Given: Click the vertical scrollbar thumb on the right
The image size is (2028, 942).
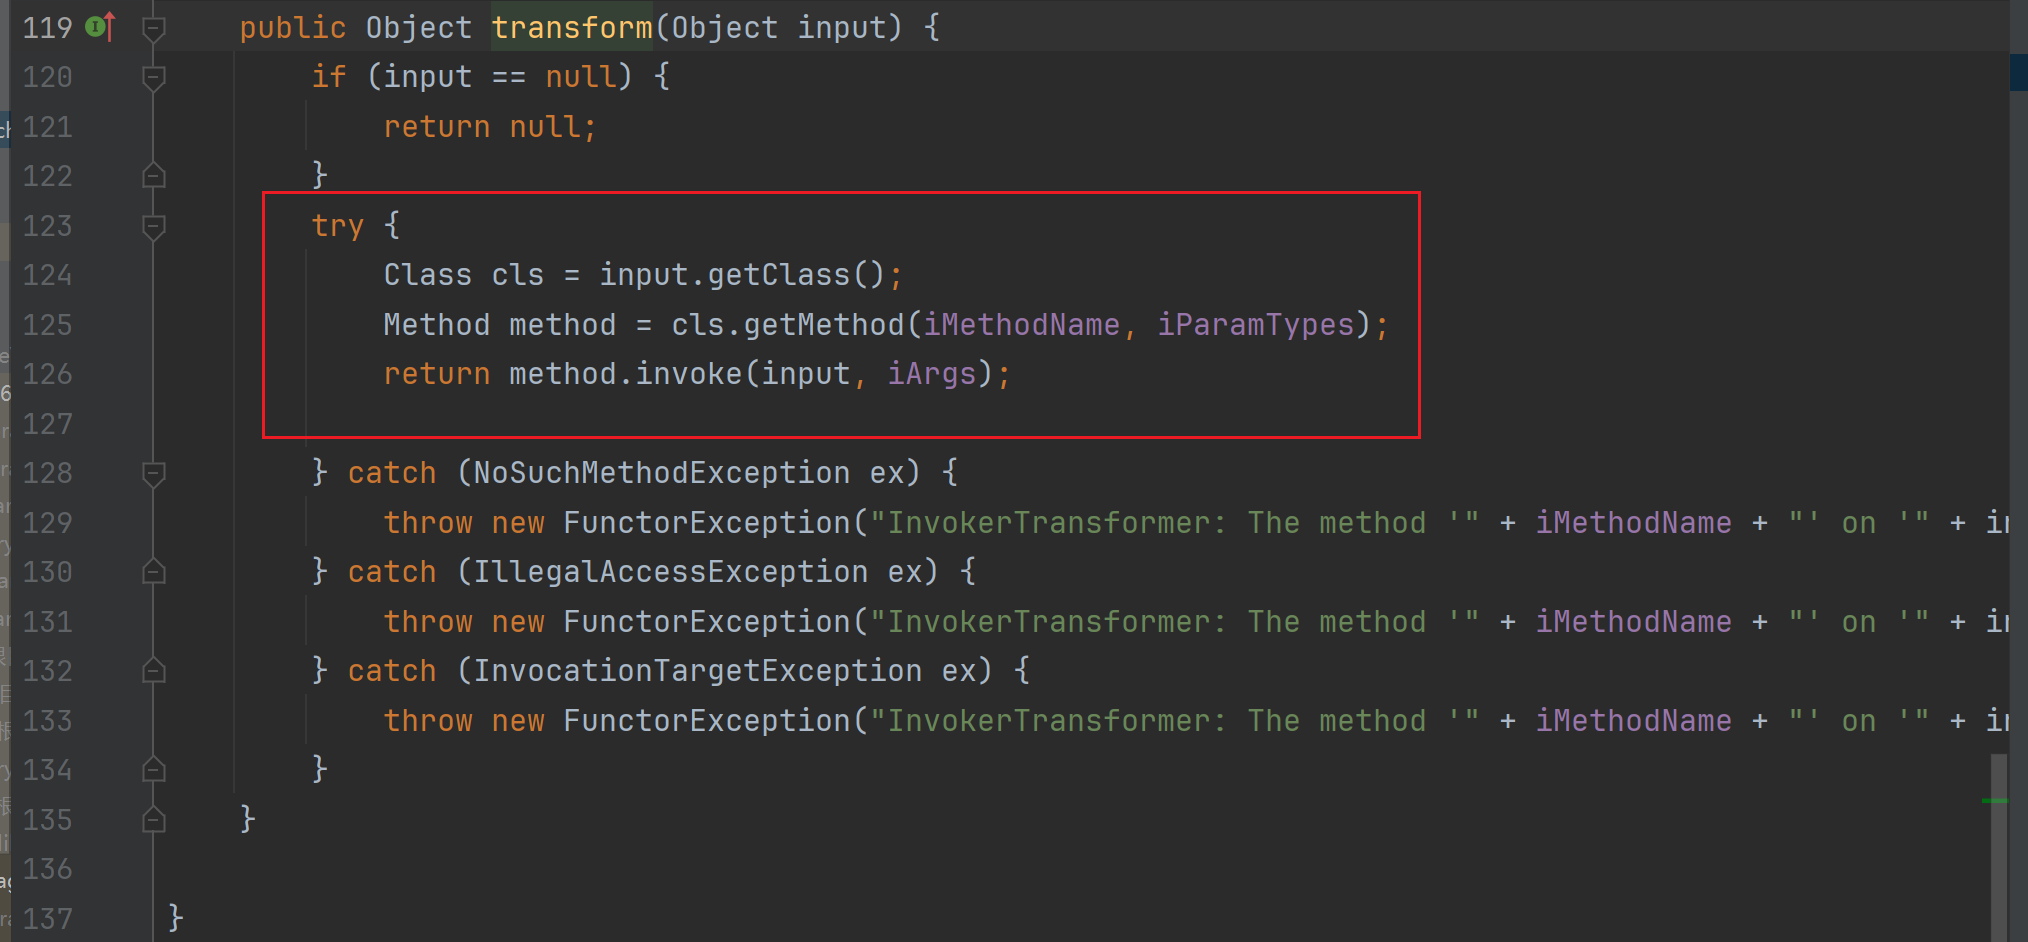Looking at the screenshot, I should tap(1999, 846).
